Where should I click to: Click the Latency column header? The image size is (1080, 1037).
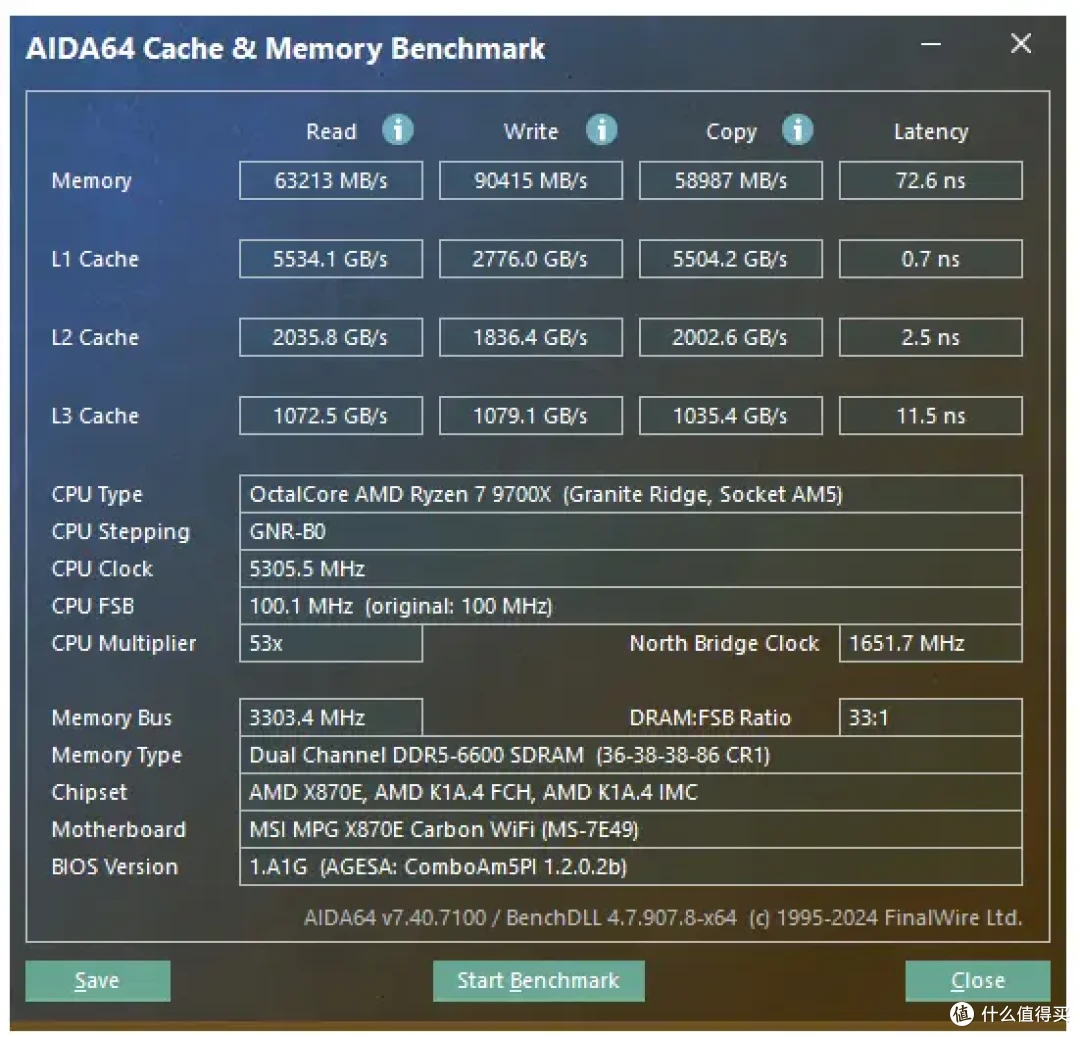[931, 132]
